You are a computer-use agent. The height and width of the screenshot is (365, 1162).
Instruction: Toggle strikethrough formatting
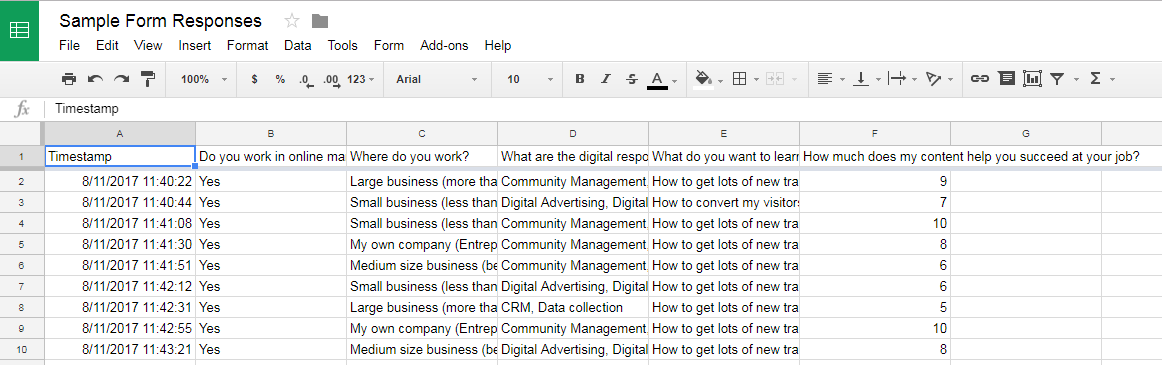[x=631, y=79]
